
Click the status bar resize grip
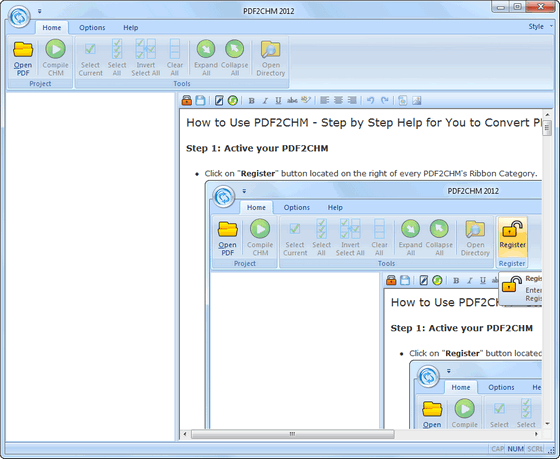(552, 450)
